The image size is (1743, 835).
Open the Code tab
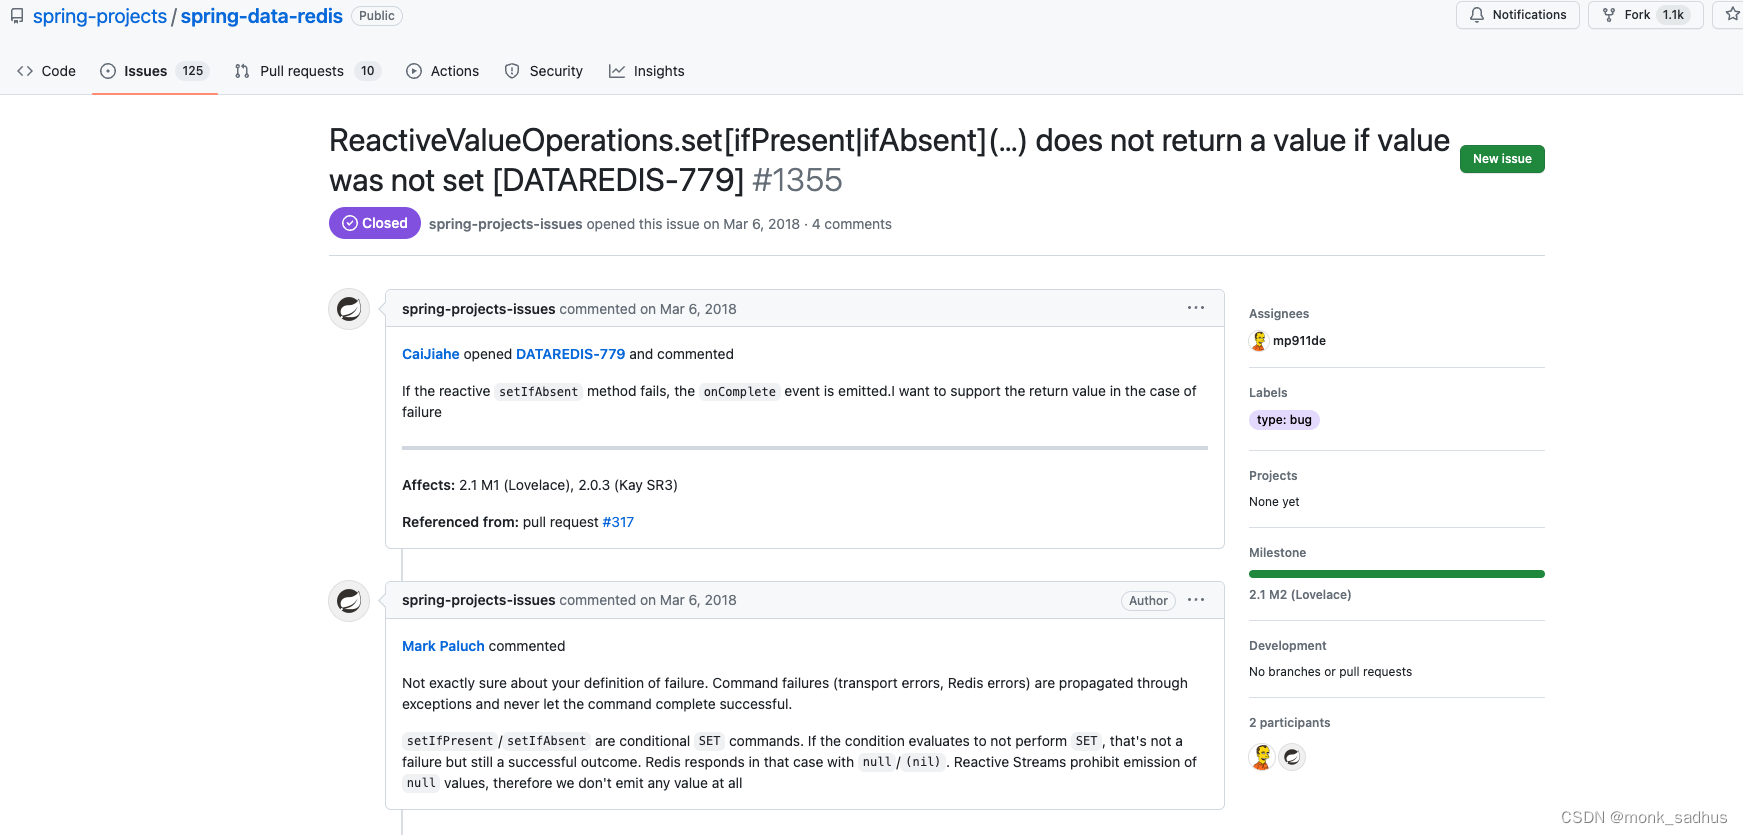(46, 71)
